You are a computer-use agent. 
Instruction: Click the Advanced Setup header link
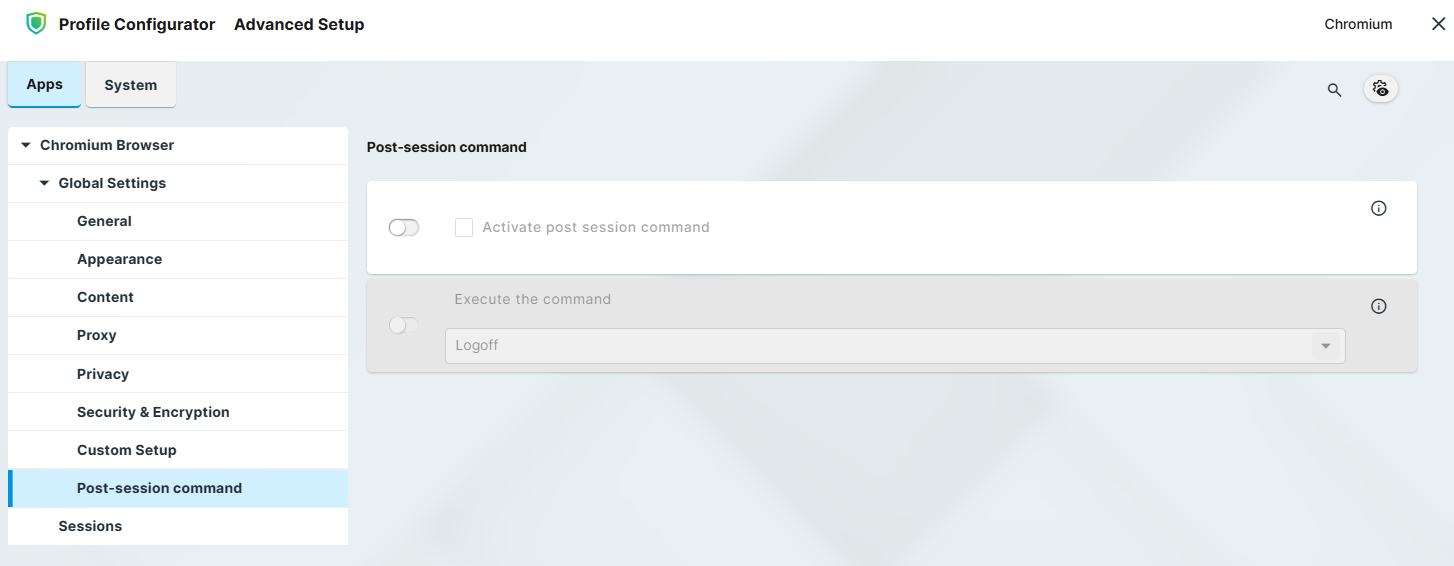click(x=299, y=24)
